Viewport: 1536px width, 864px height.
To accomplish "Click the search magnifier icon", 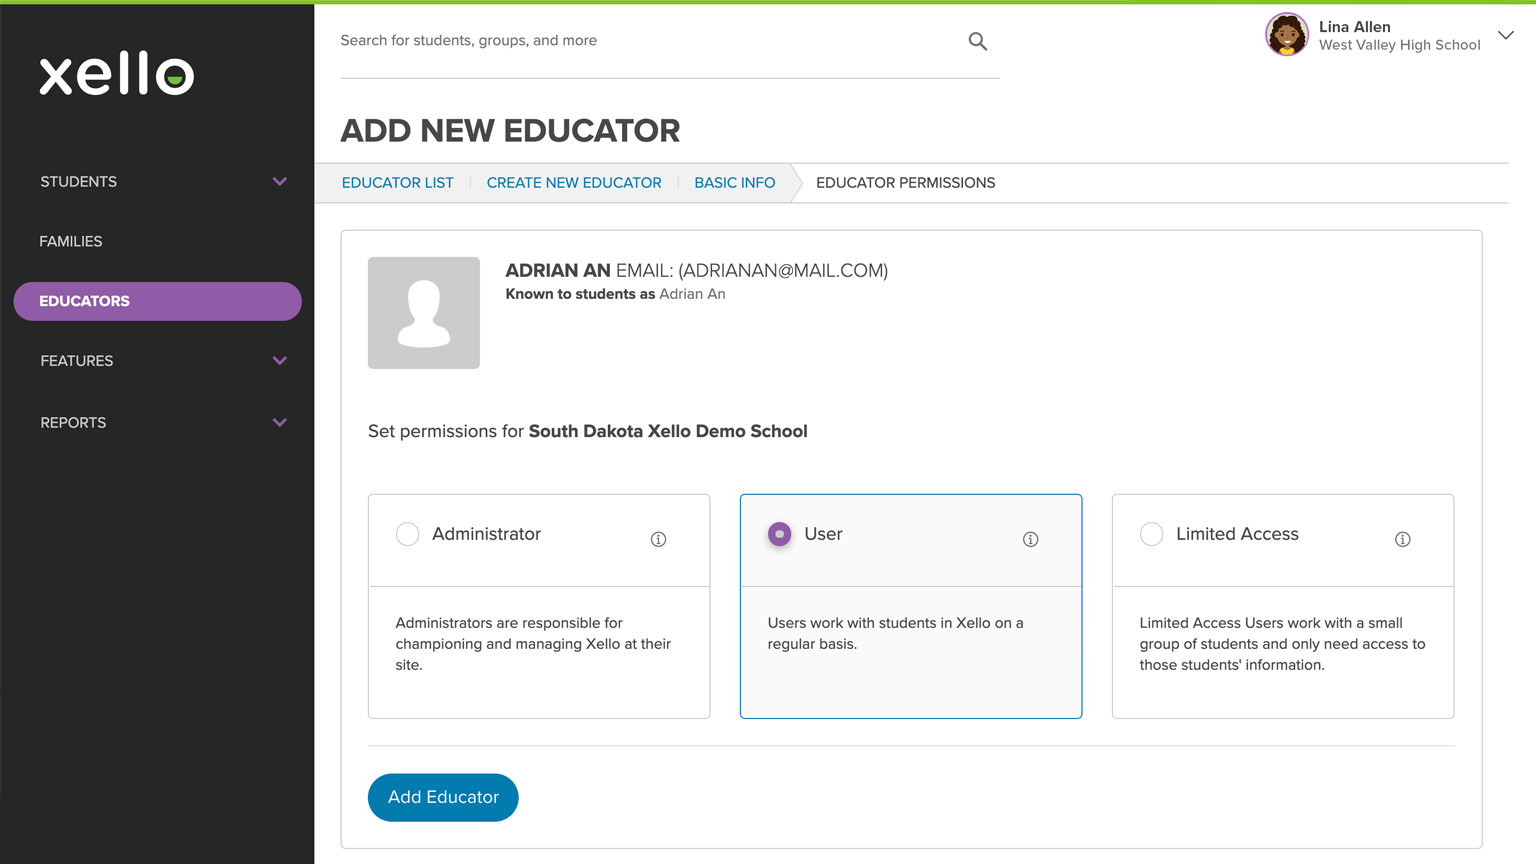I will click(977, 41).
